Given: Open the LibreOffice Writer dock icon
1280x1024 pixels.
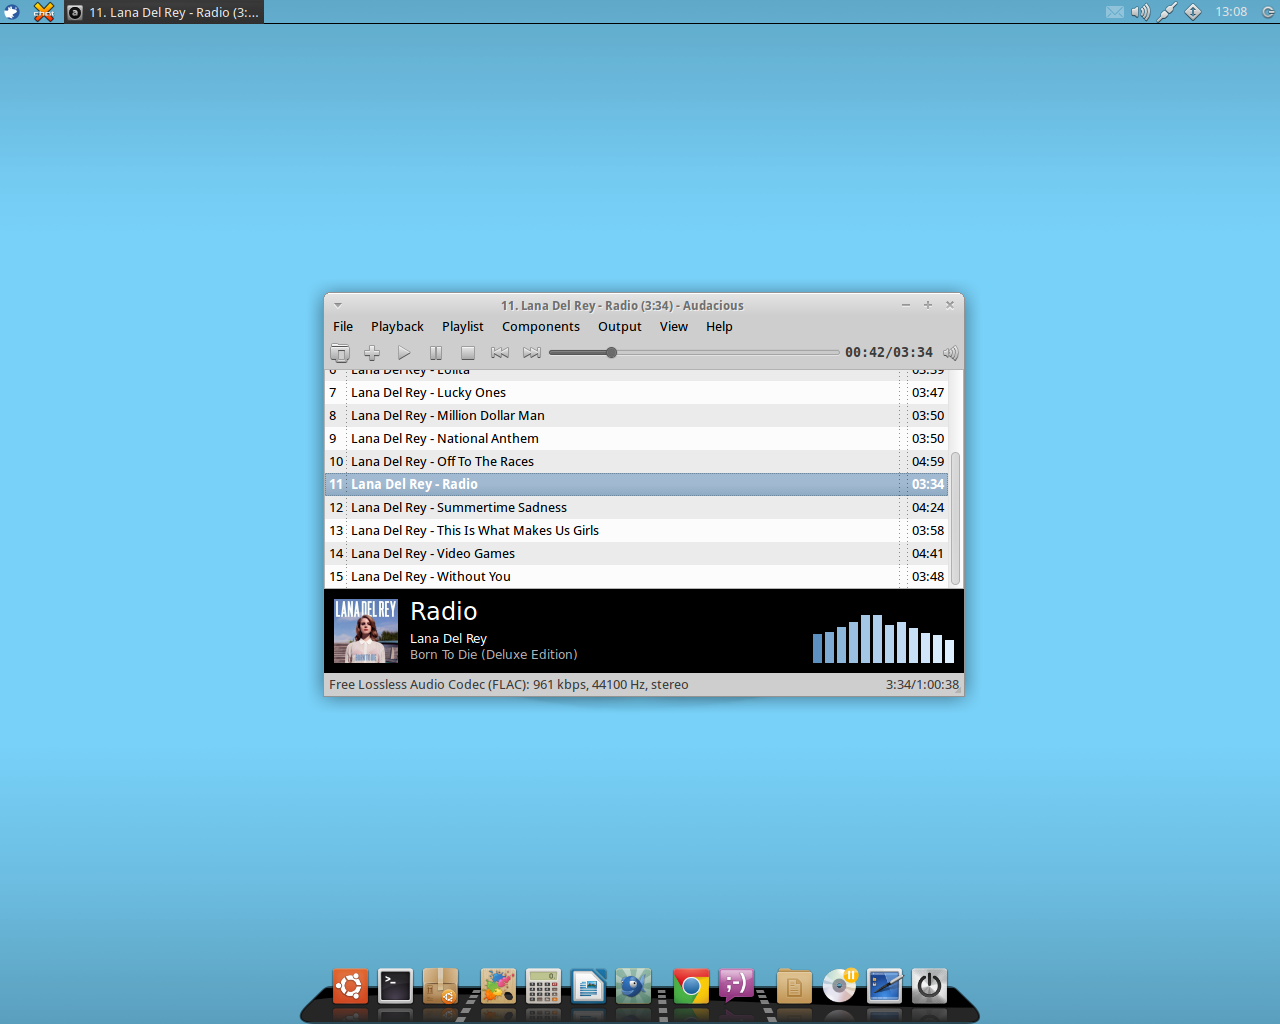Looking at the screenshot, I should [x=589, y=987].
